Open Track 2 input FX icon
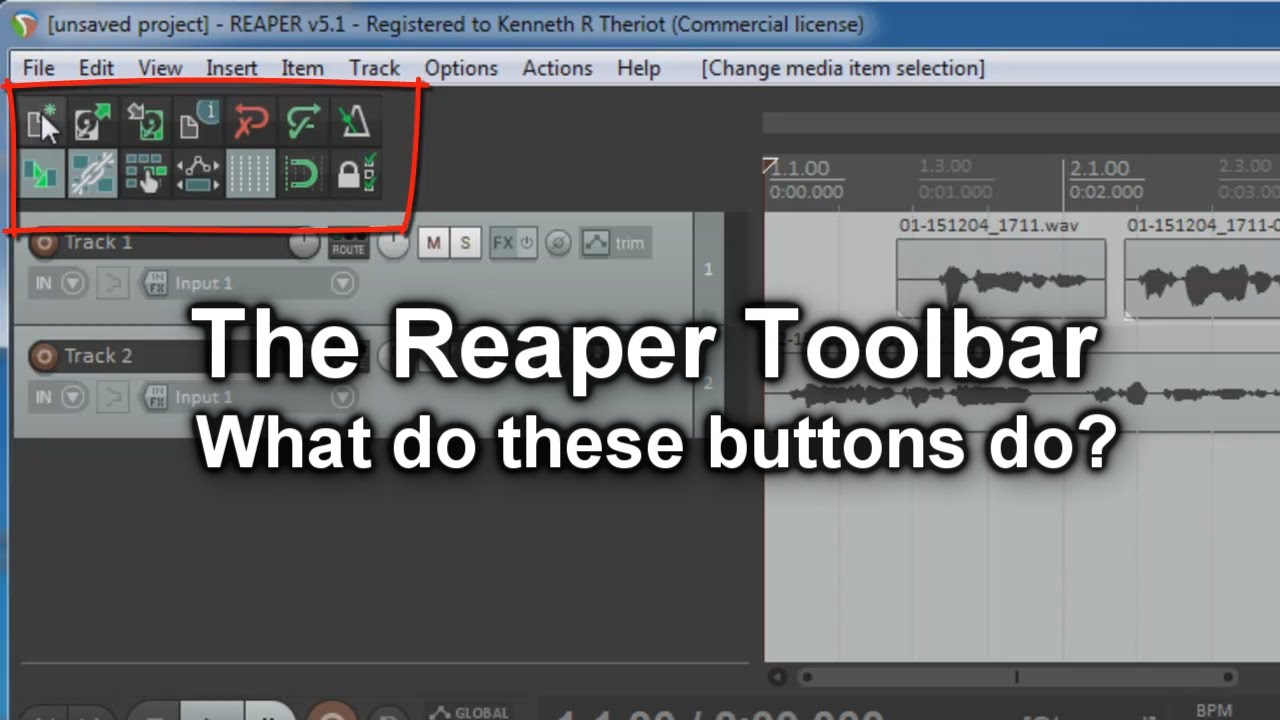Viewport: 1280px width, 720px height. pyautogui.click(x=156, y=397)
